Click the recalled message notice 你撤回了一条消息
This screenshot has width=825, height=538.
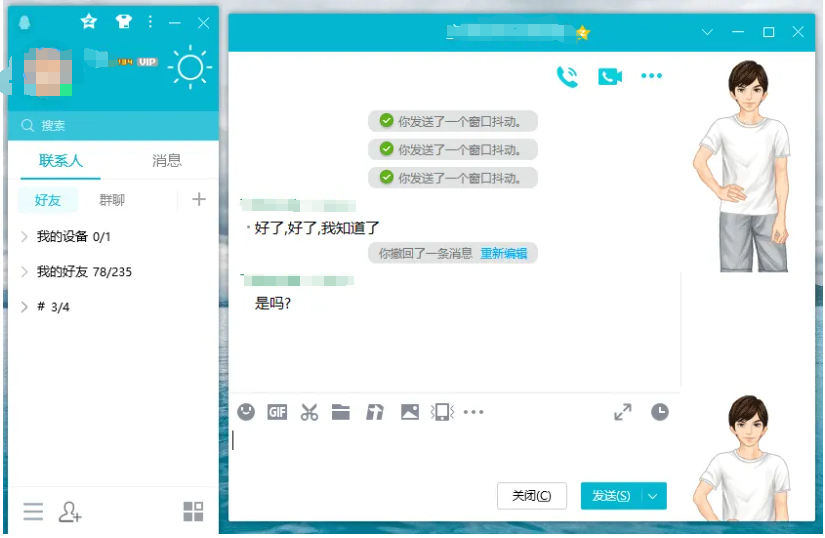click(426, 253)
